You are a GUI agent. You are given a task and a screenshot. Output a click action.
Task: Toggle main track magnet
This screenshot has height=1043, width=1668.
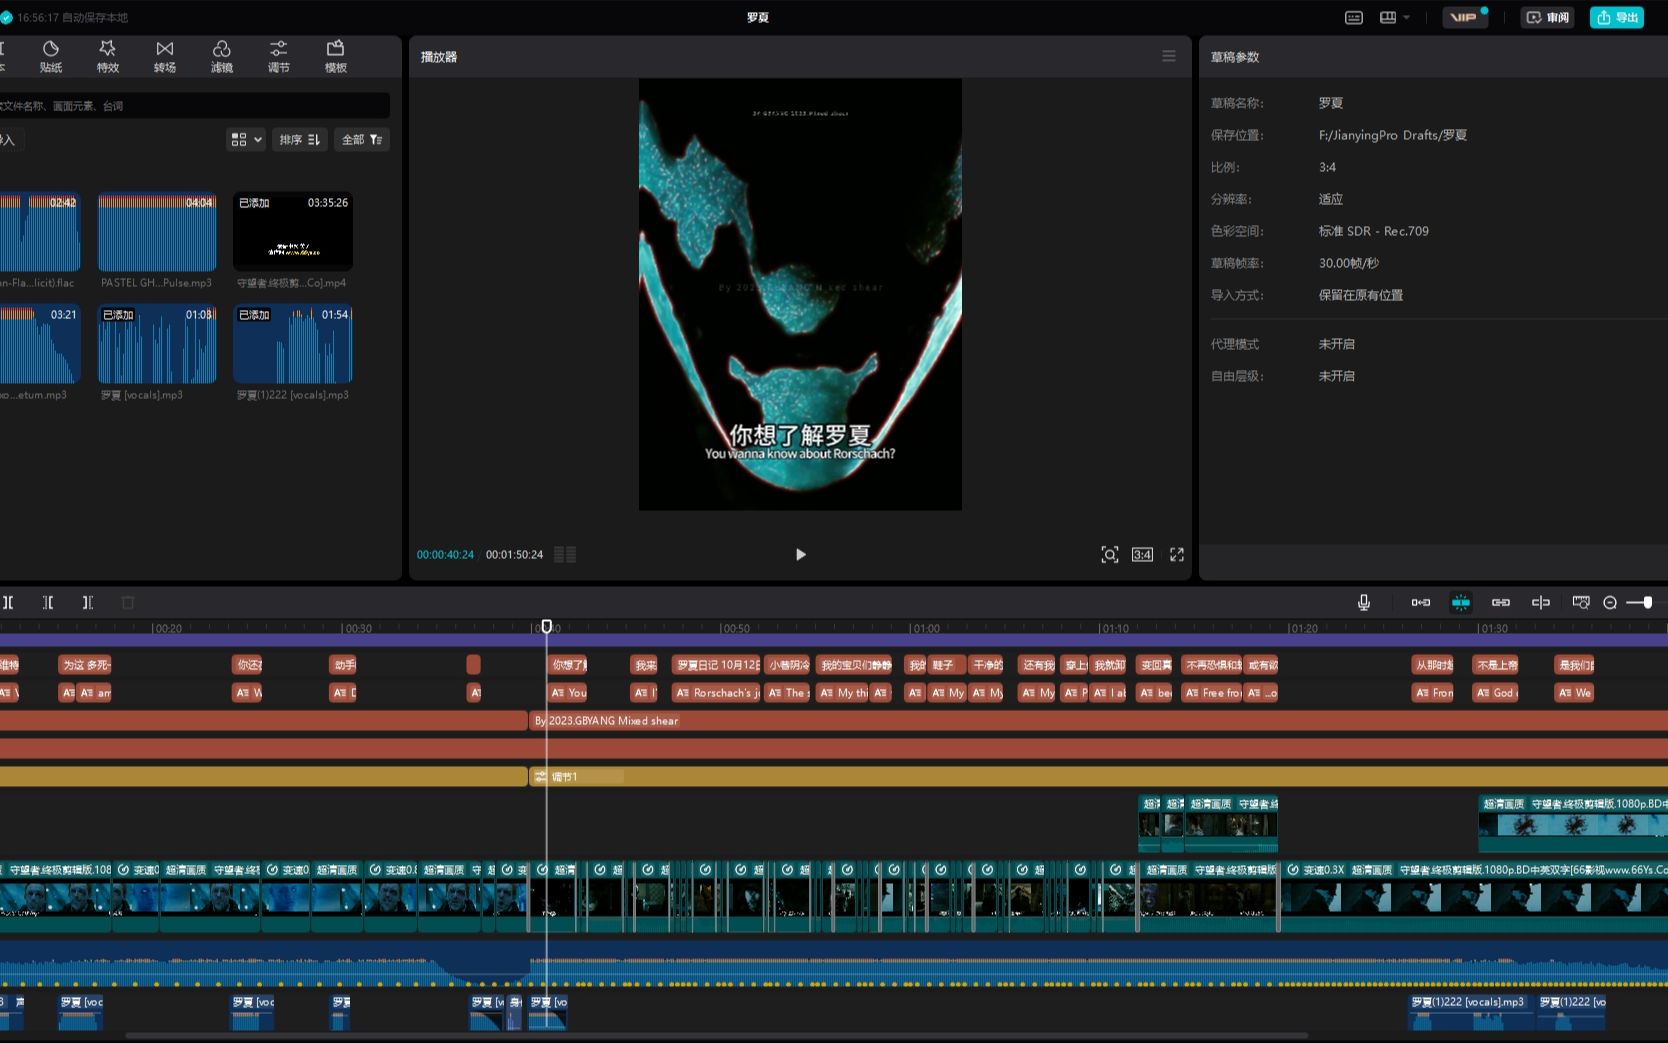pyautogui.click(x=1421, y=602)
